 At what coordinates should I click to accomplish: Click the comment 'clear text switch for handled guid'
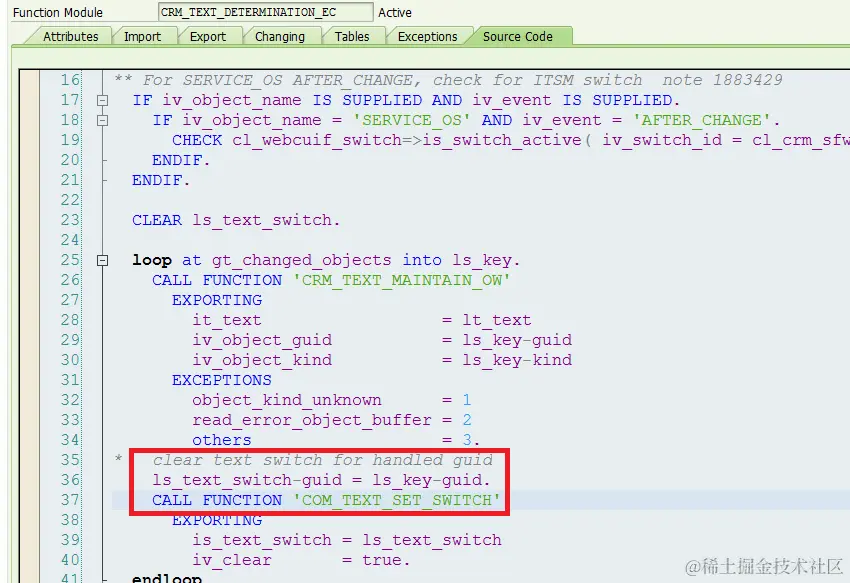pyautogui.click(x=323, y=460)
